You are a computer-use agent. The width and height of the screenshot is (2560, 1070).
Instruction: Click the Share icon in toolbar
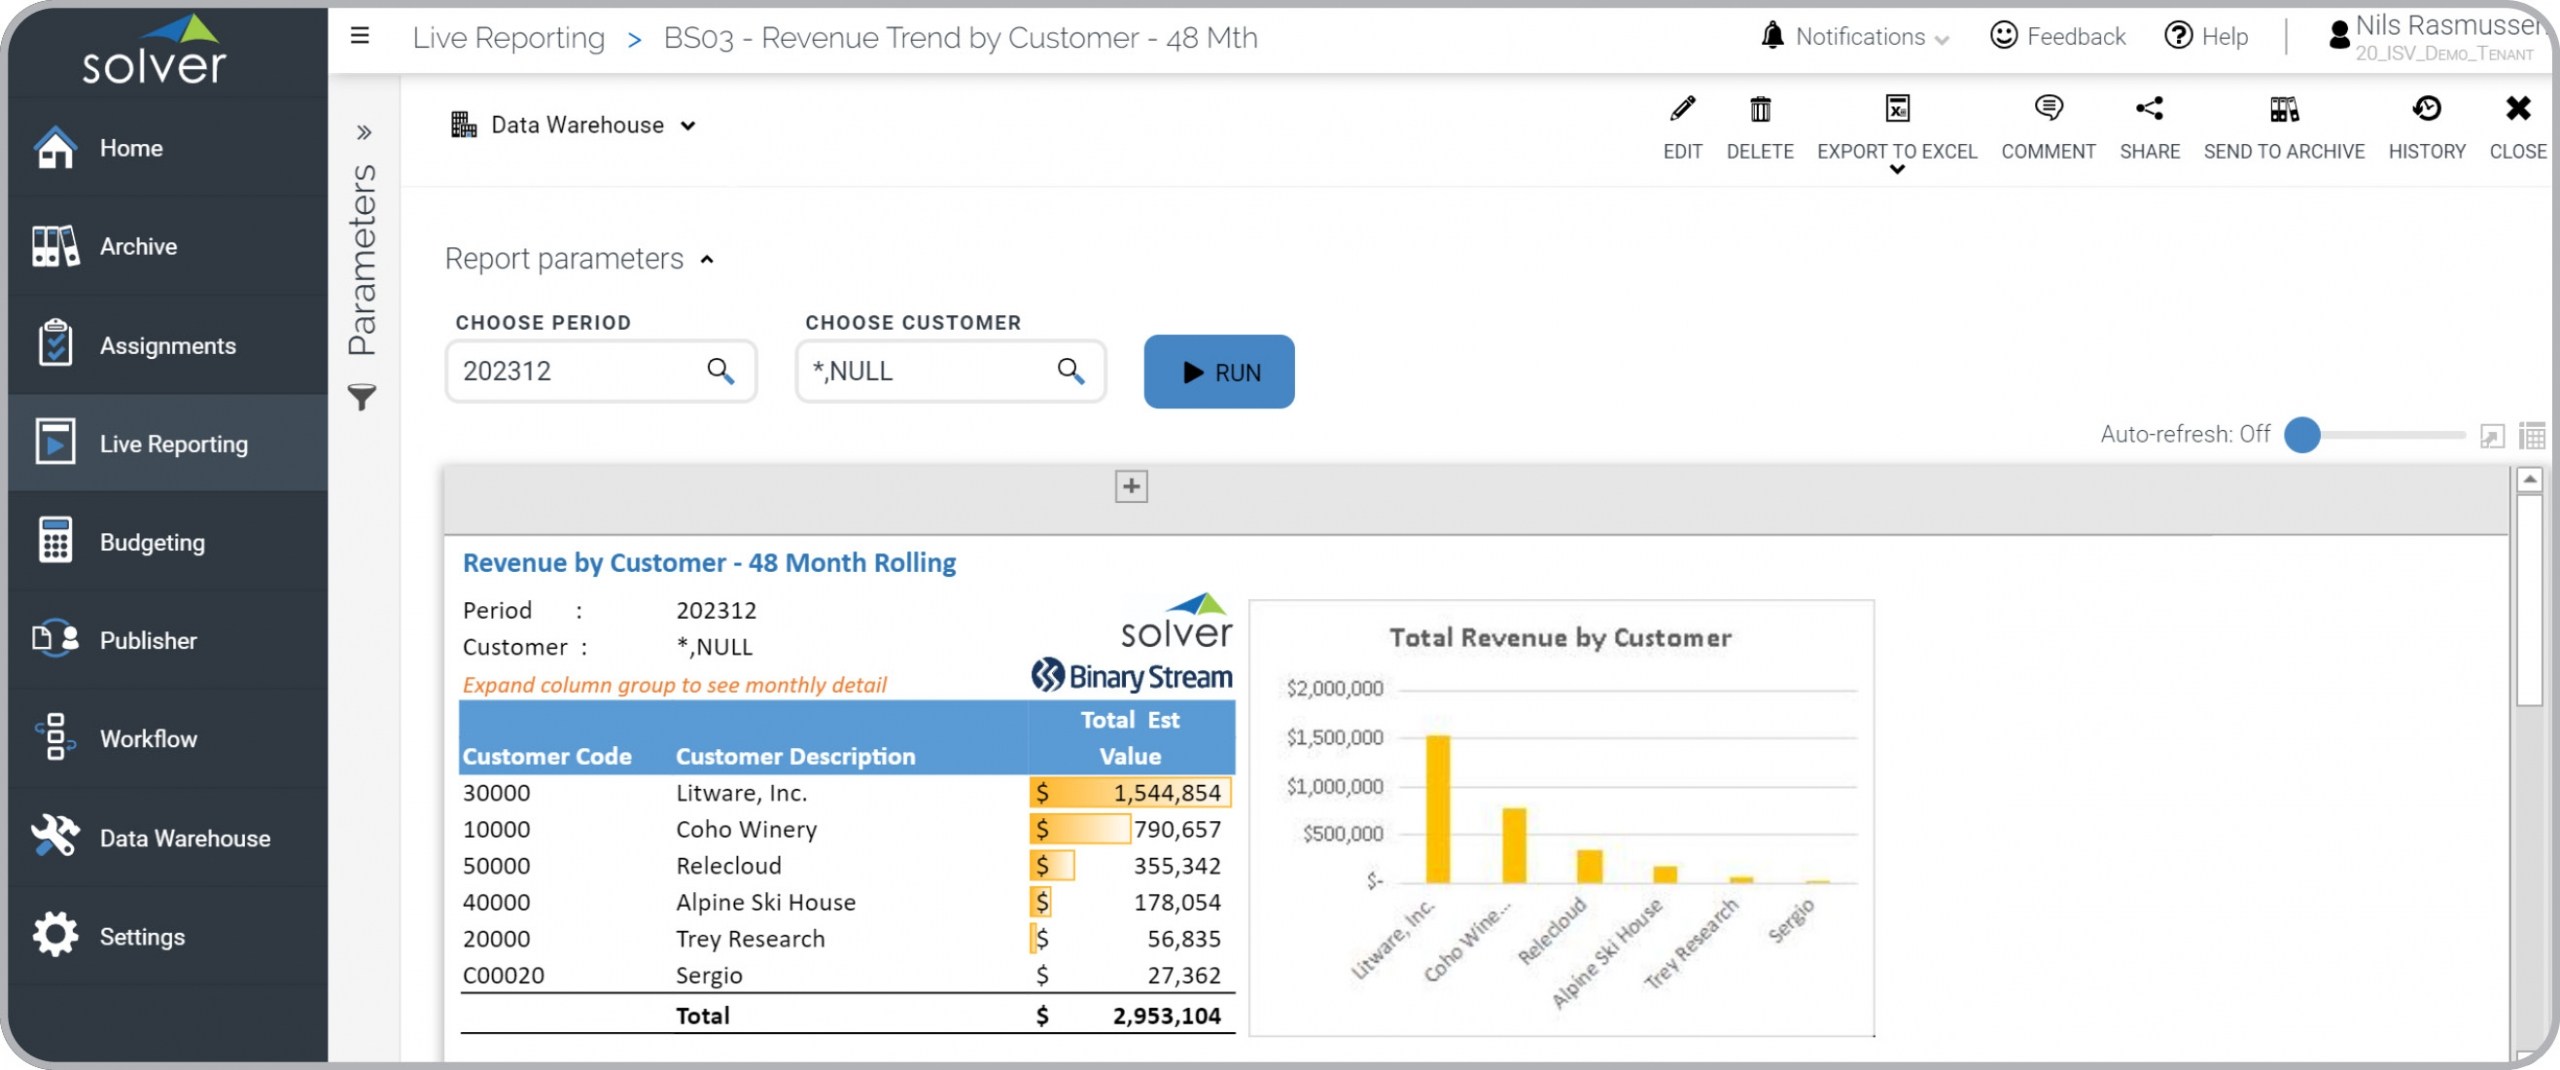tap(2149, 109)
